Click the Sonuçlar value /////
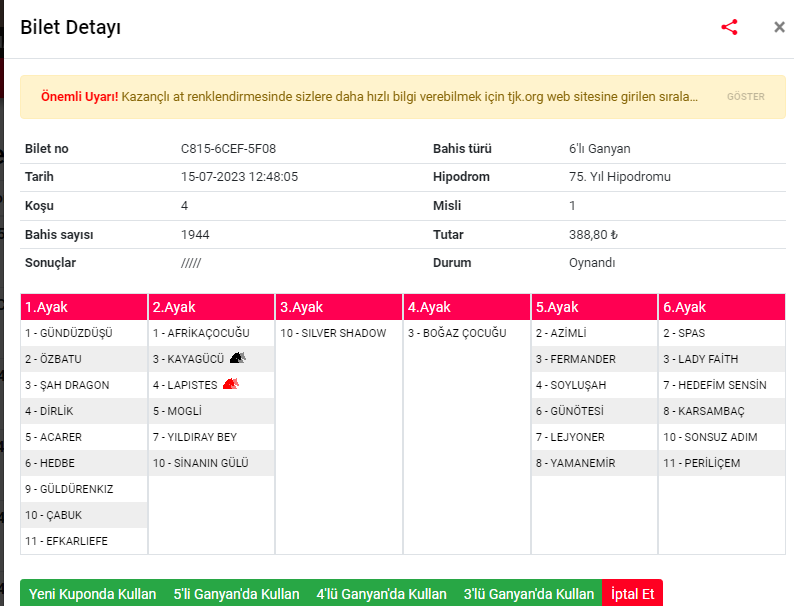 coord(191,263)
